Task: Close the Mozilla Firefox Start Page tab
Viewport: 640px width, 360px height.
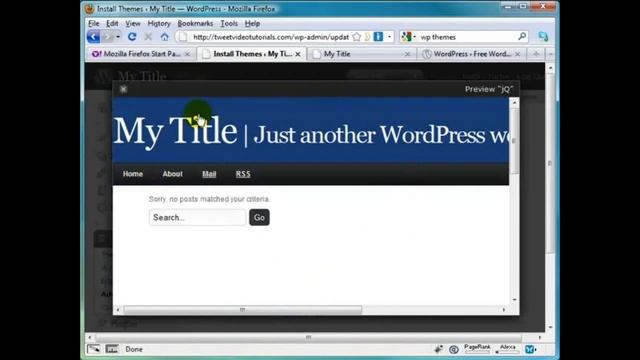Action: (187, 54)
